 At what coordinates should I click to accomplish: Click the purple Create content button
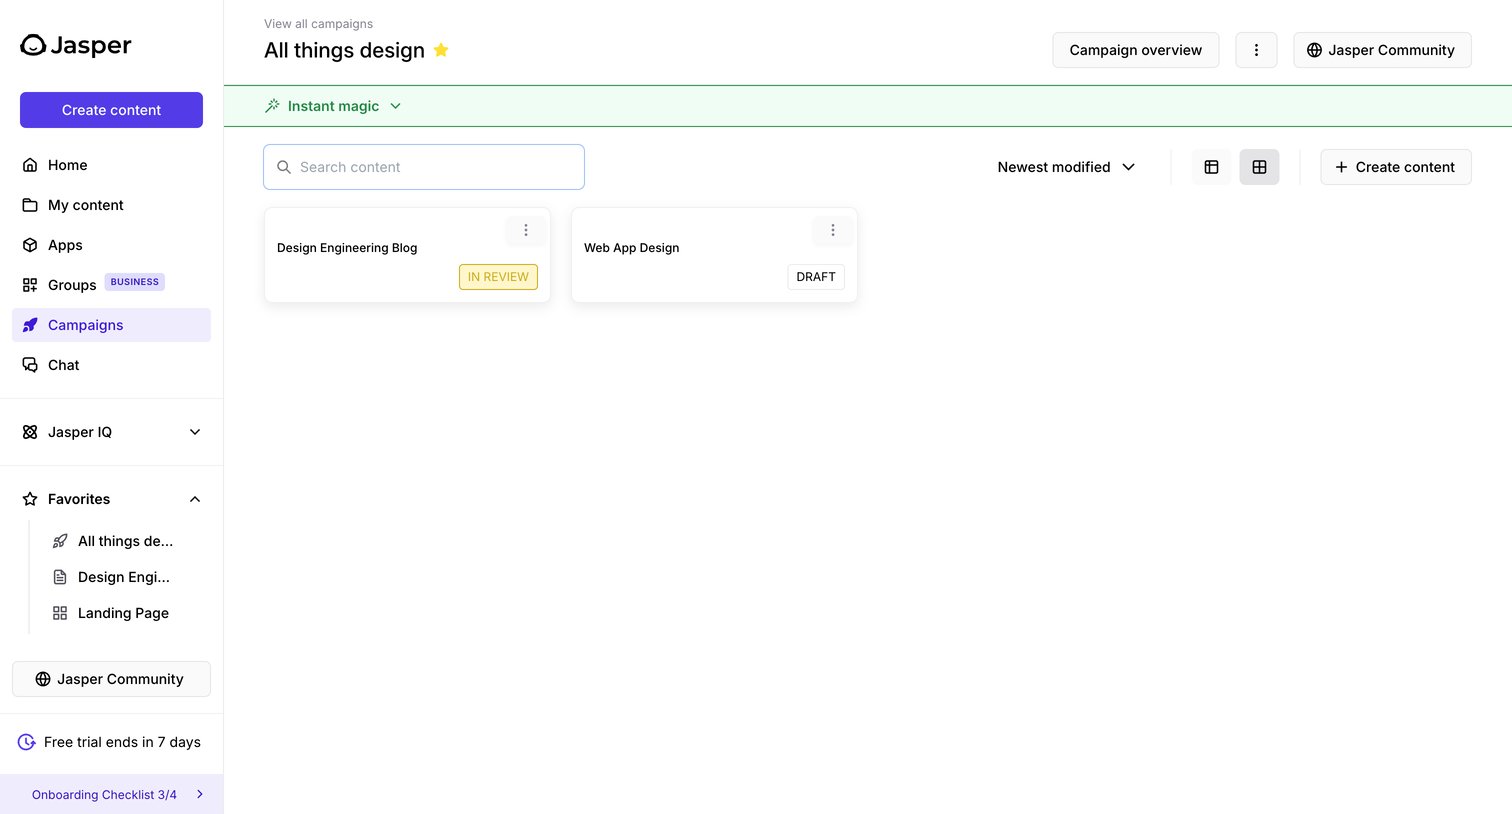(111, 110)
